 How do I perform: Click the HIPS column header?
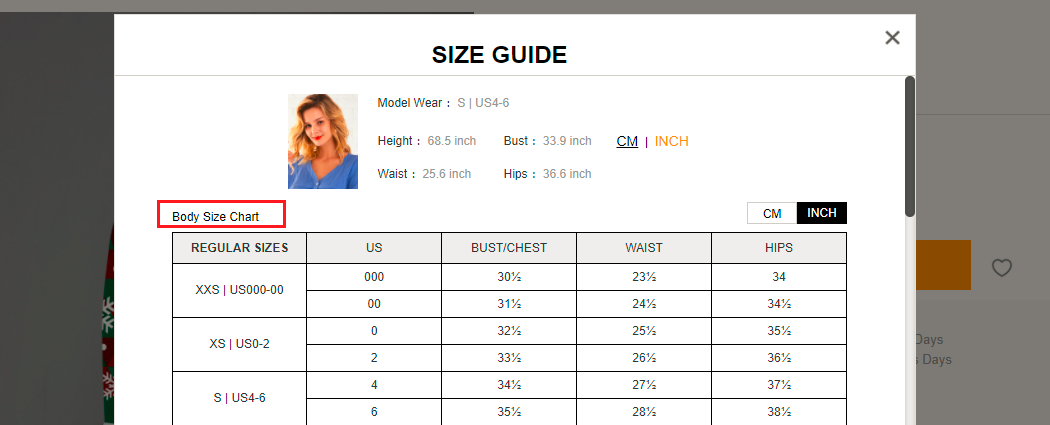click(779, 248)
